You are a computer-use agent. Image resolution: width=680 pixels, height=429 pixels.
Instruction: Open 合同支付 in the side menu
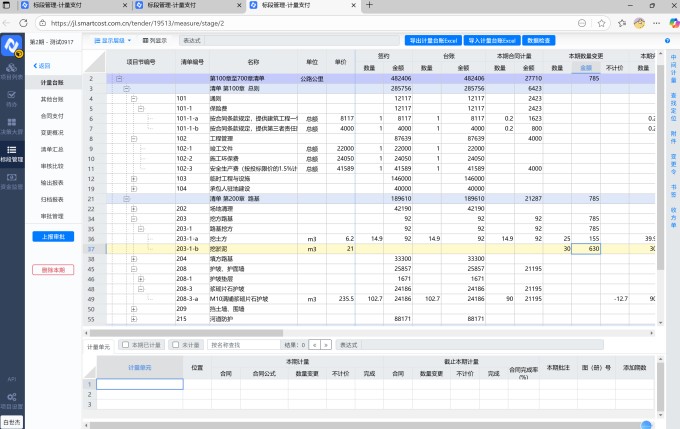coord(53,116)
